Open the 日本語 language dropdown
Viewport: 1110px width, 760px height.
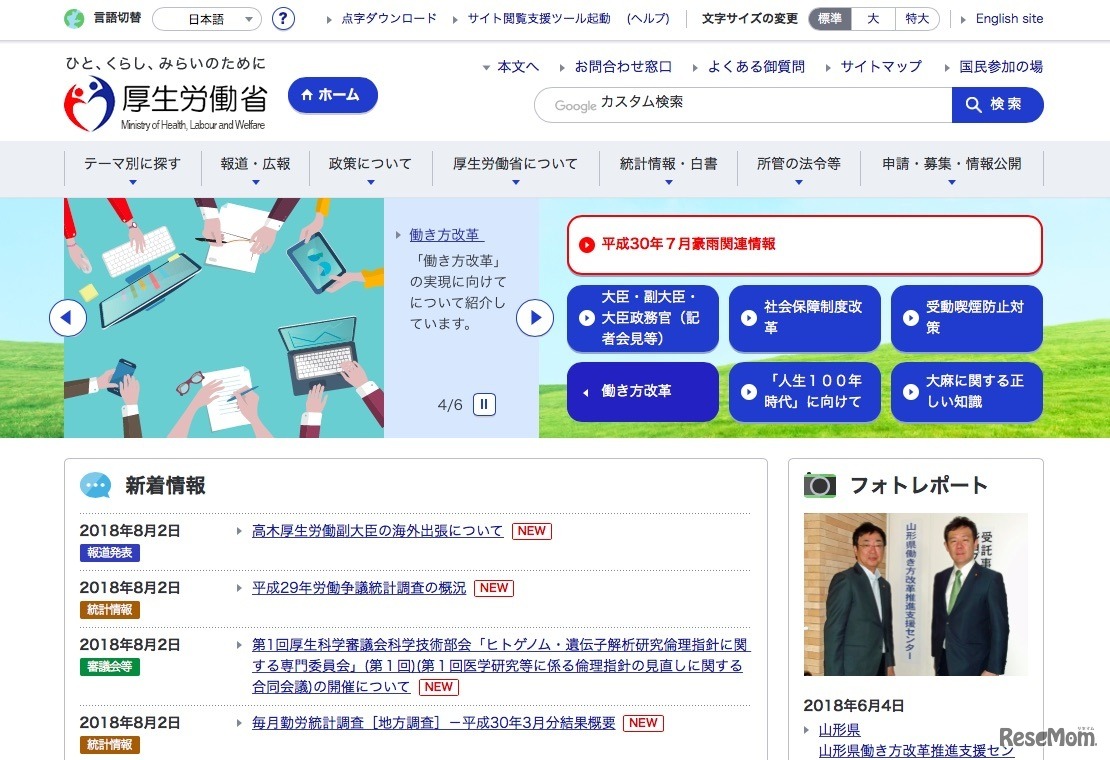207,18
